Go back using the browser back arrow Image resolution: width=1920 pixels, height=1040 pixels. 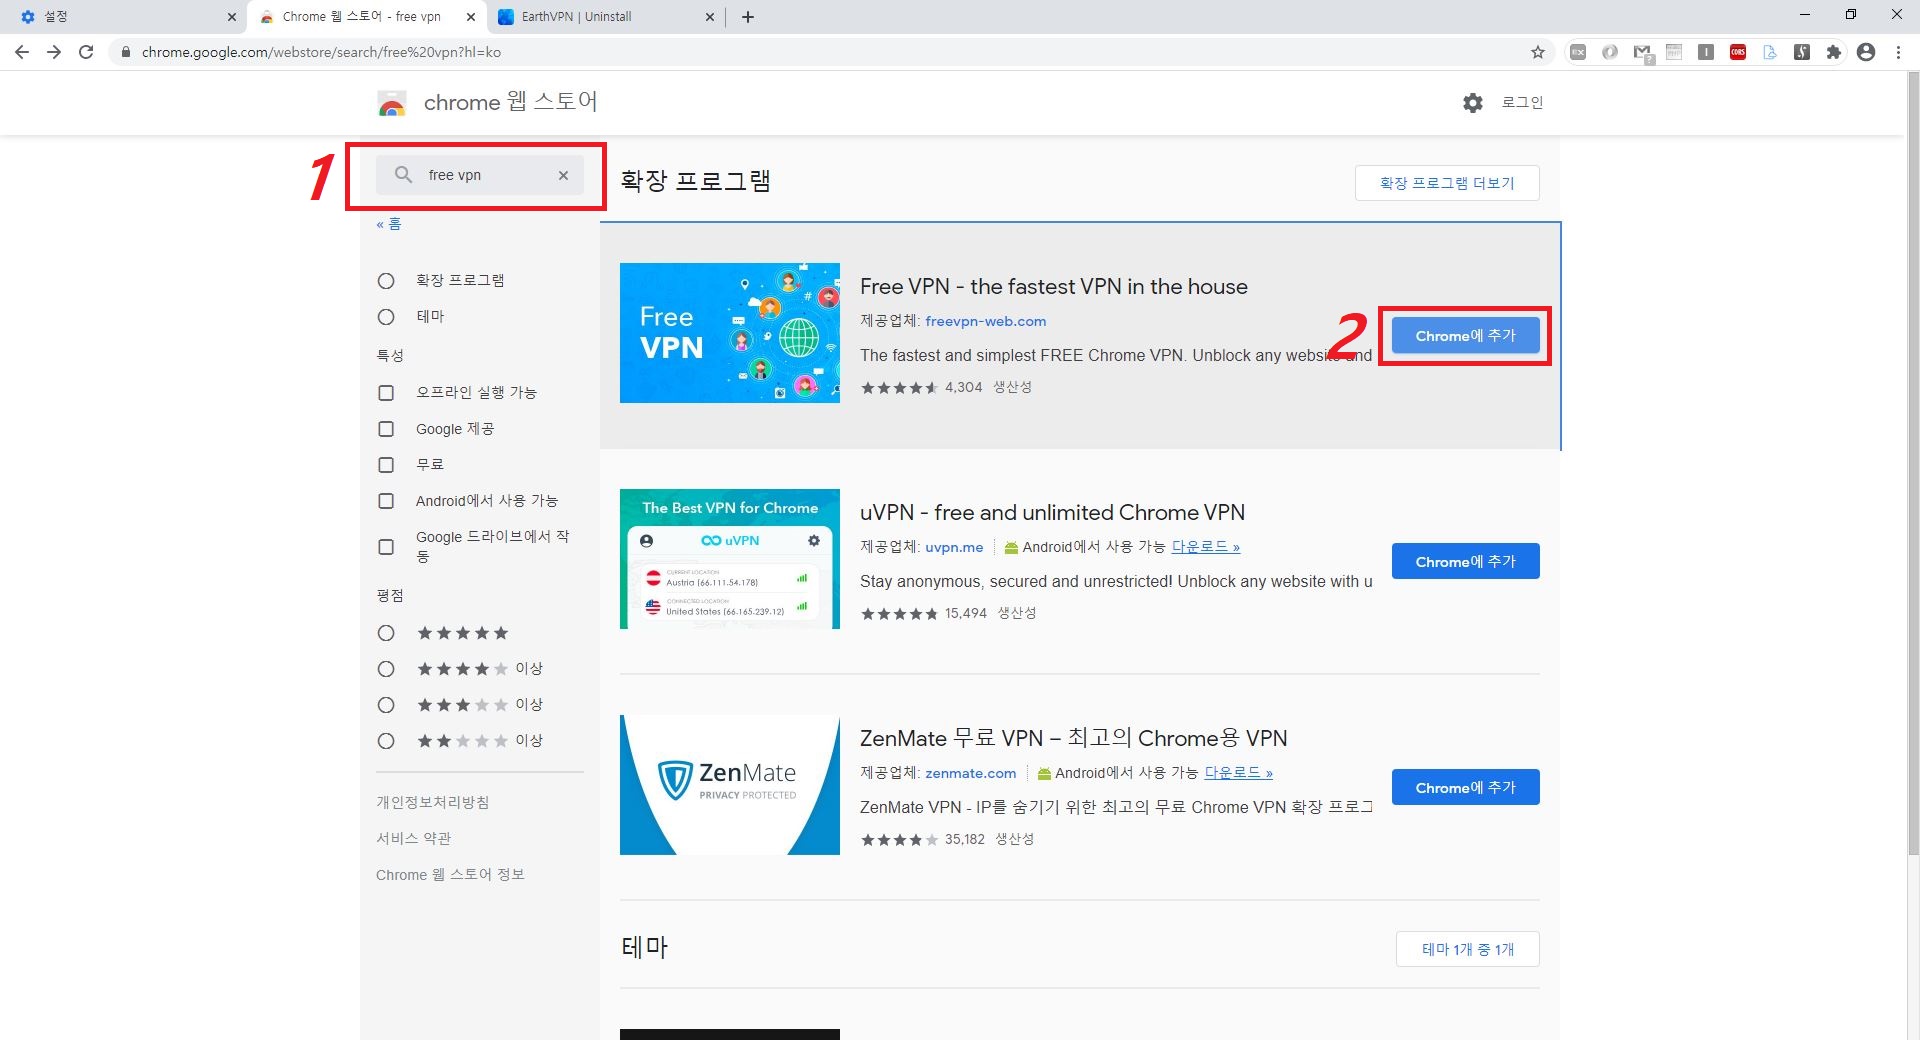(22, 52)
